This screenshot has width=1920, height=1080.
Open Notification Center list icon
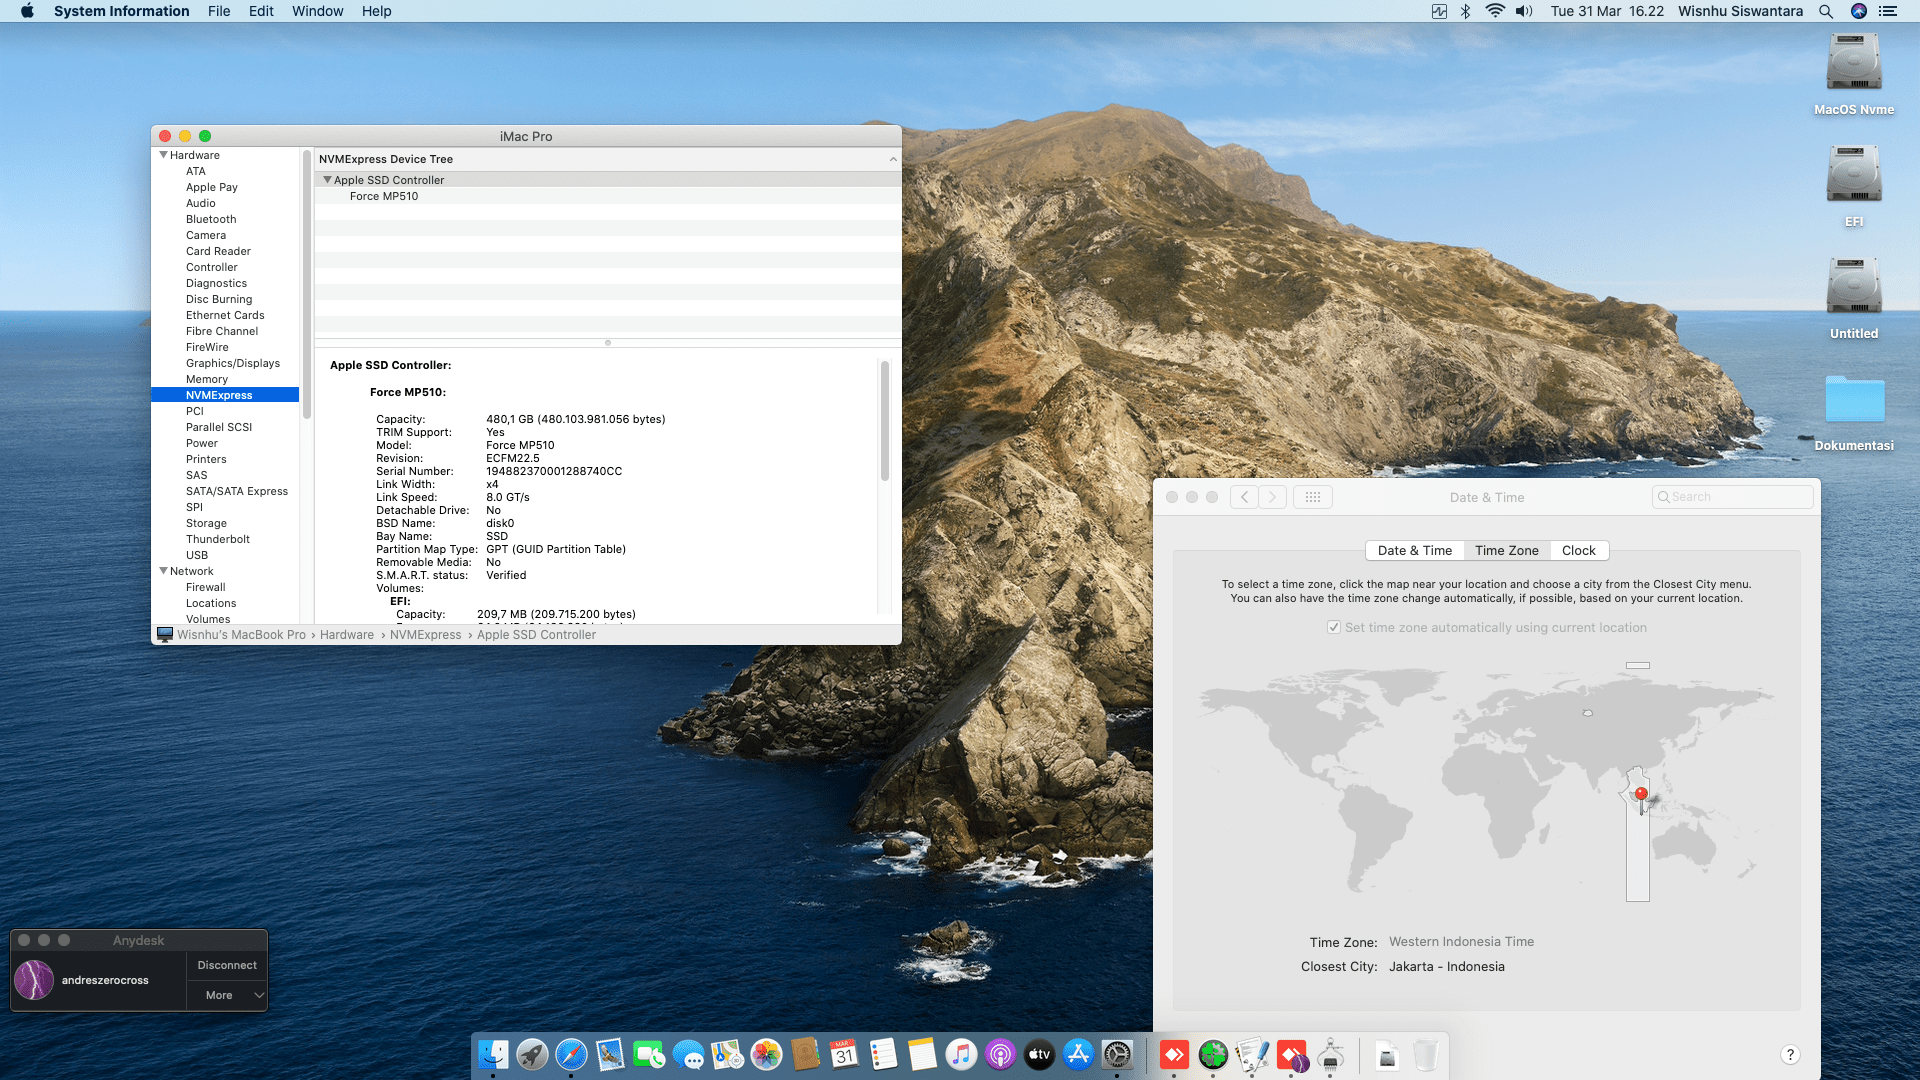[1888, 11]
